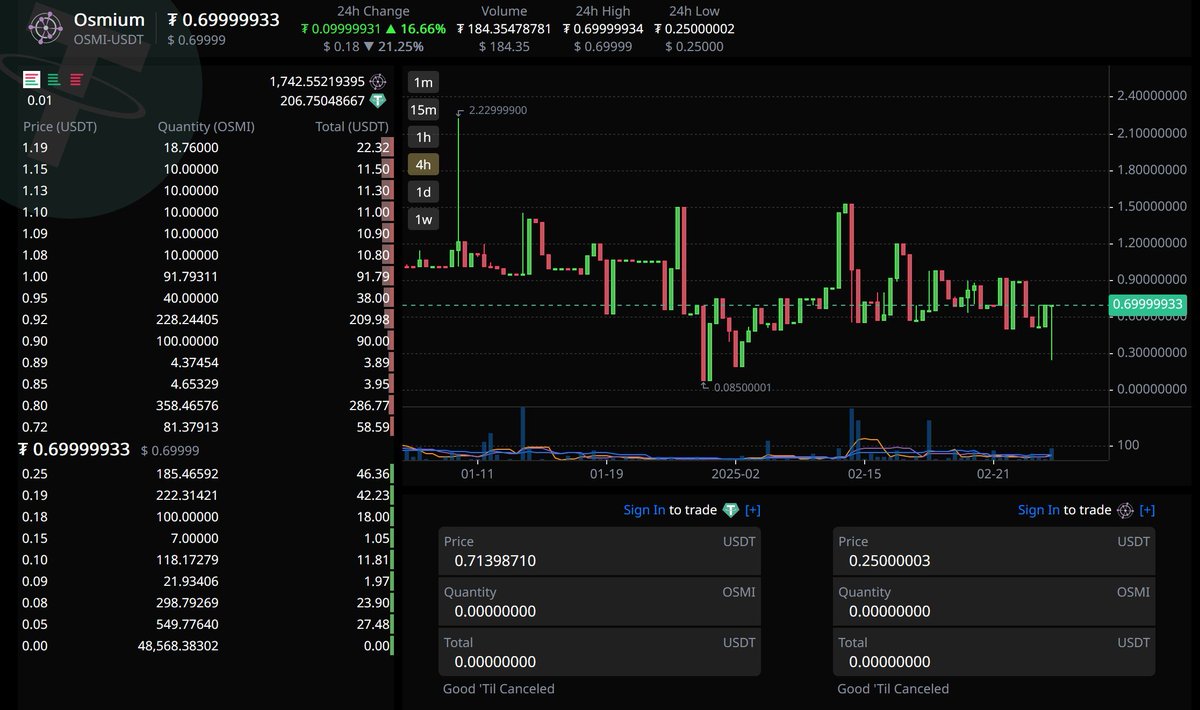Click the 24h Low value 0.25000002
The width and height of the screenshot is (1200, 710).
coord(694,29)
